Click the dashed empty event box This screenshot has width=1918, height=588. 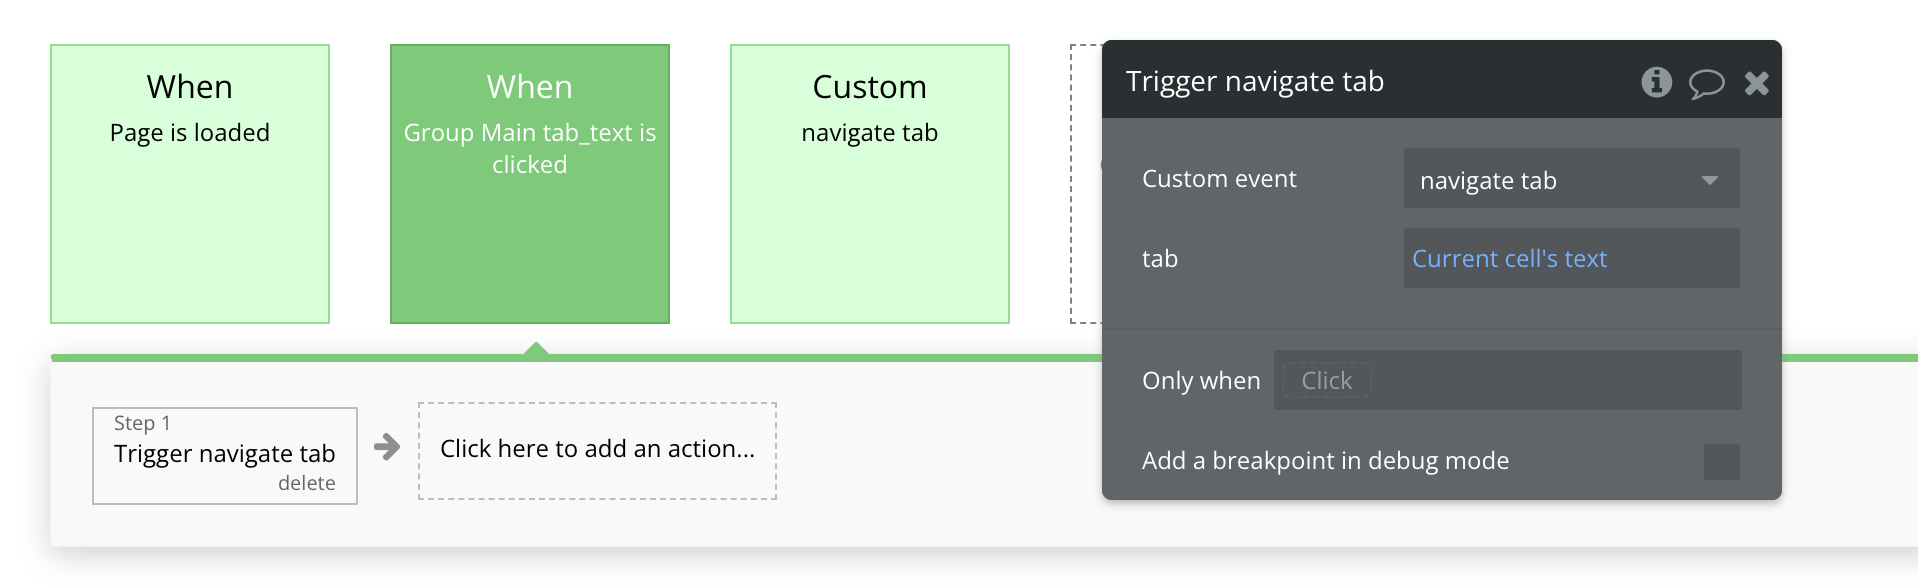pos(1085,184)
